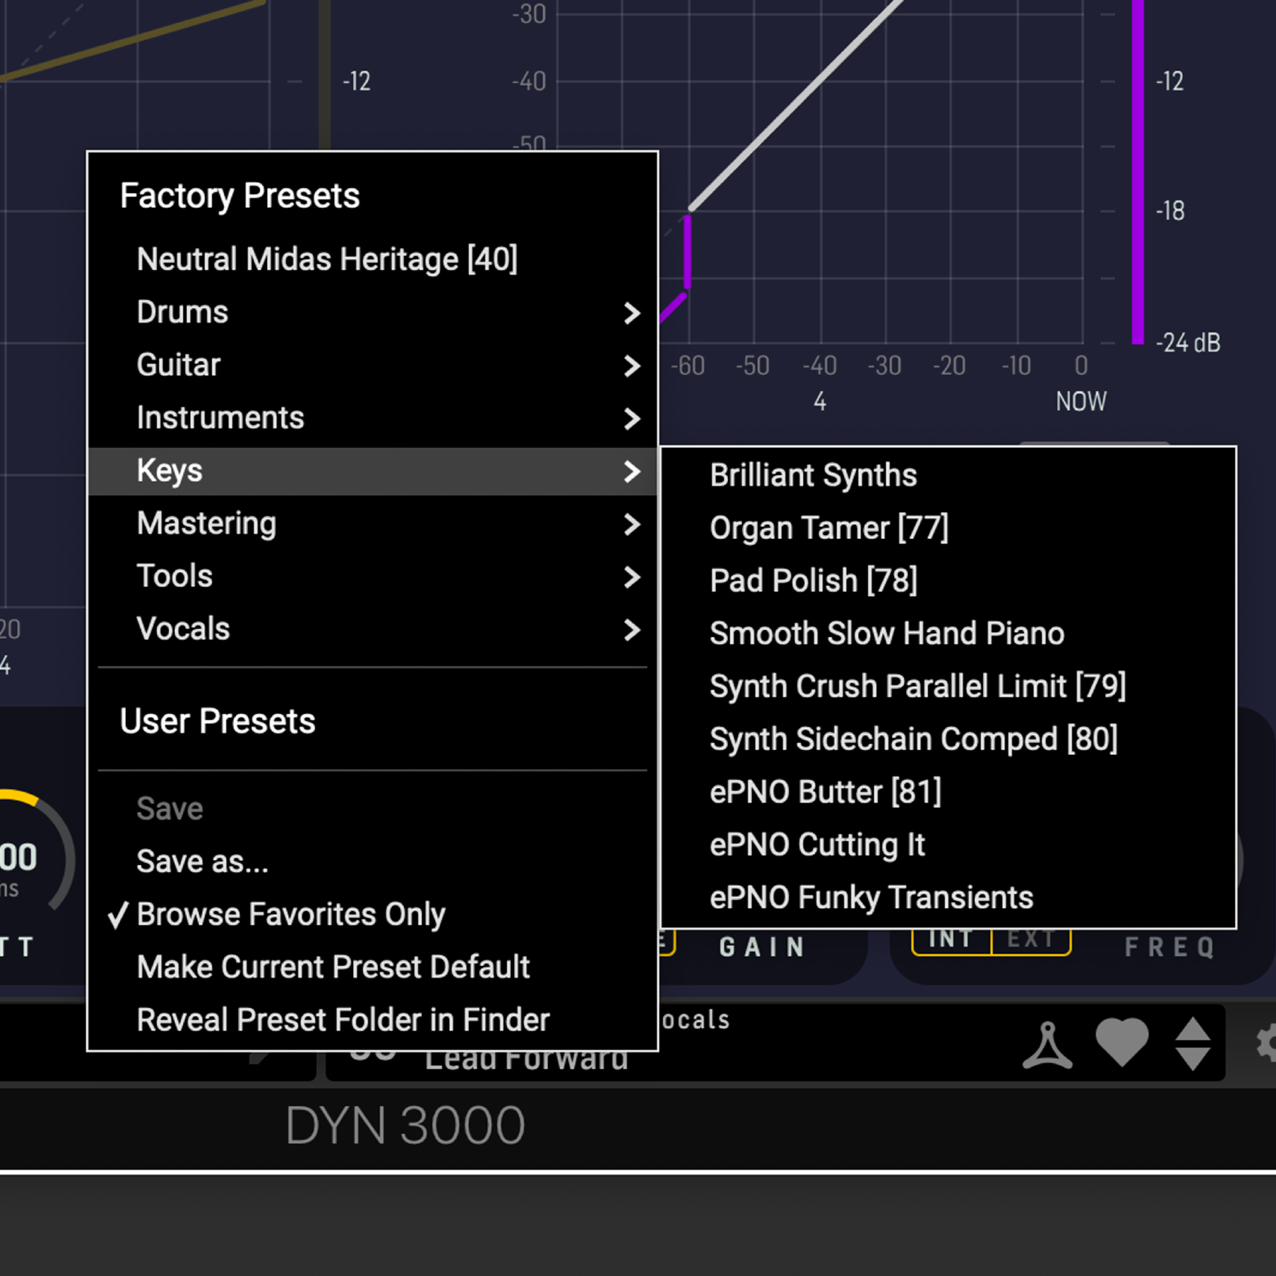Click the -24 dB meter label
This screenshot has height=1276, width=1276.
click(x=1188, y=343)
